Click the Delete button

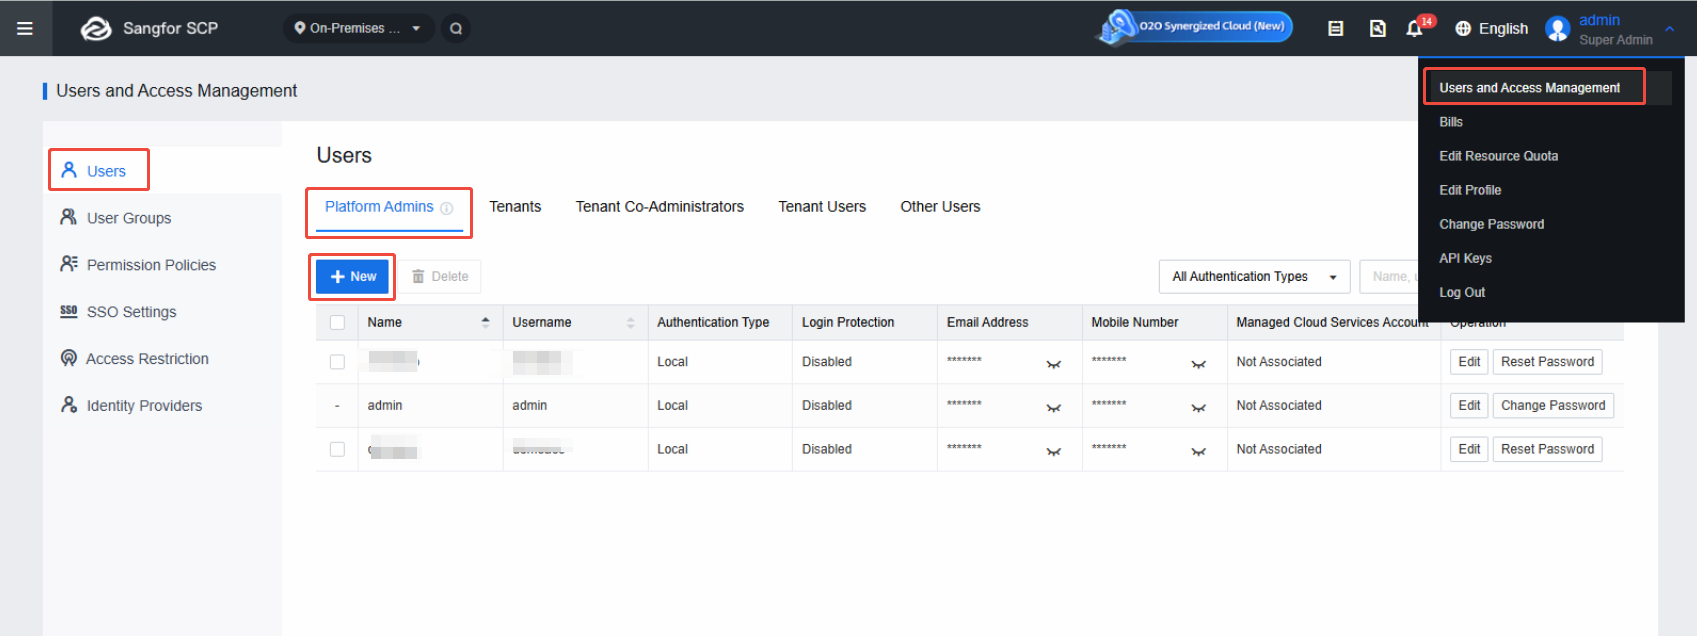[440, 277]
